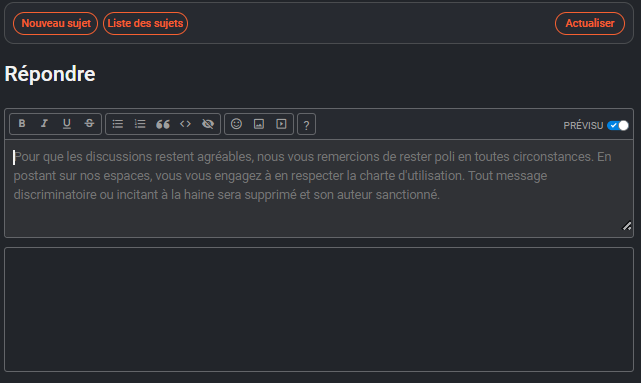Toggle the PRÉVISU preview switch

(618, 125)
